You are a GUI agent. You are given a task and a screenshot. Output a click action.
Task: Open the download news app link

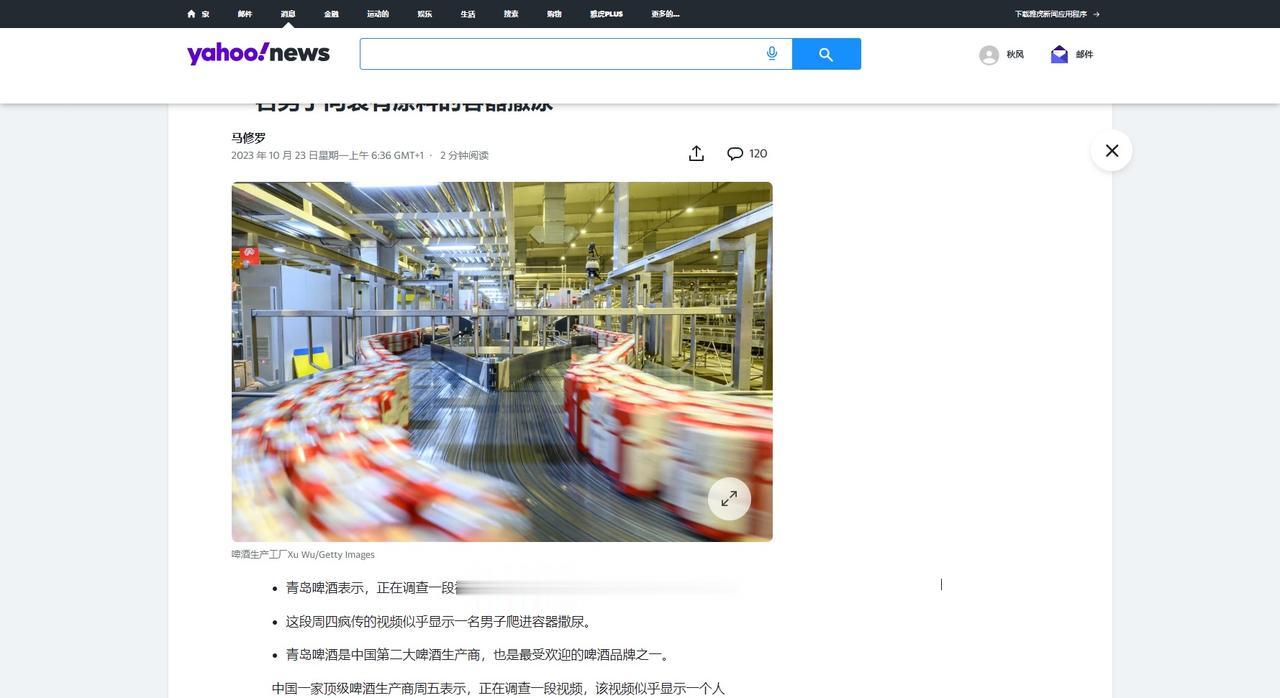tap(1057, 14)
